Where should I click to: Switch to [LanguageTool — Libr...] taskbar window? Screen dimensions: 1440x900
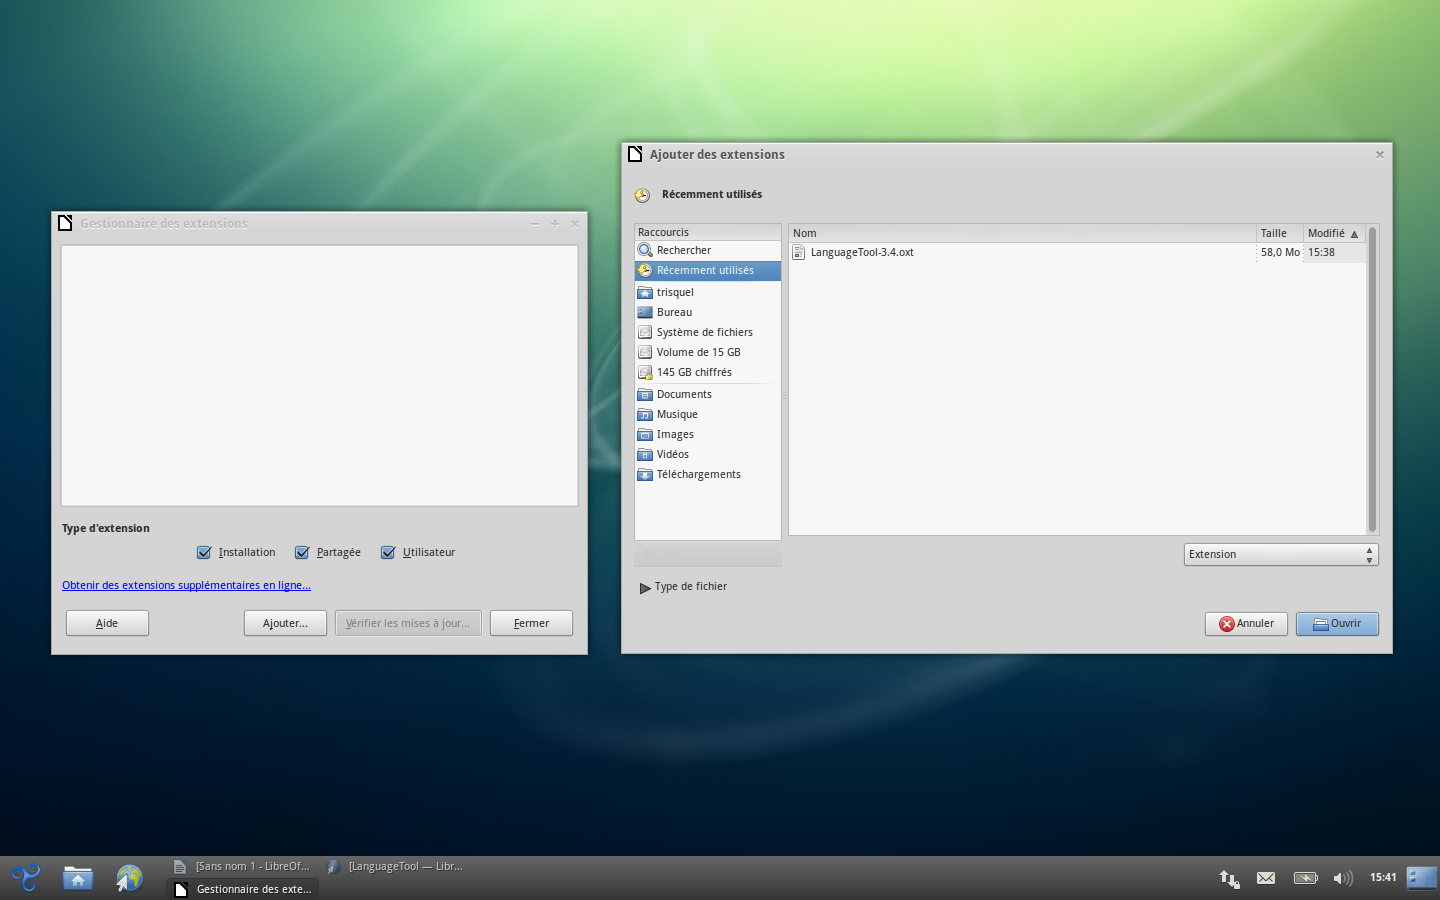coord(396,866)
